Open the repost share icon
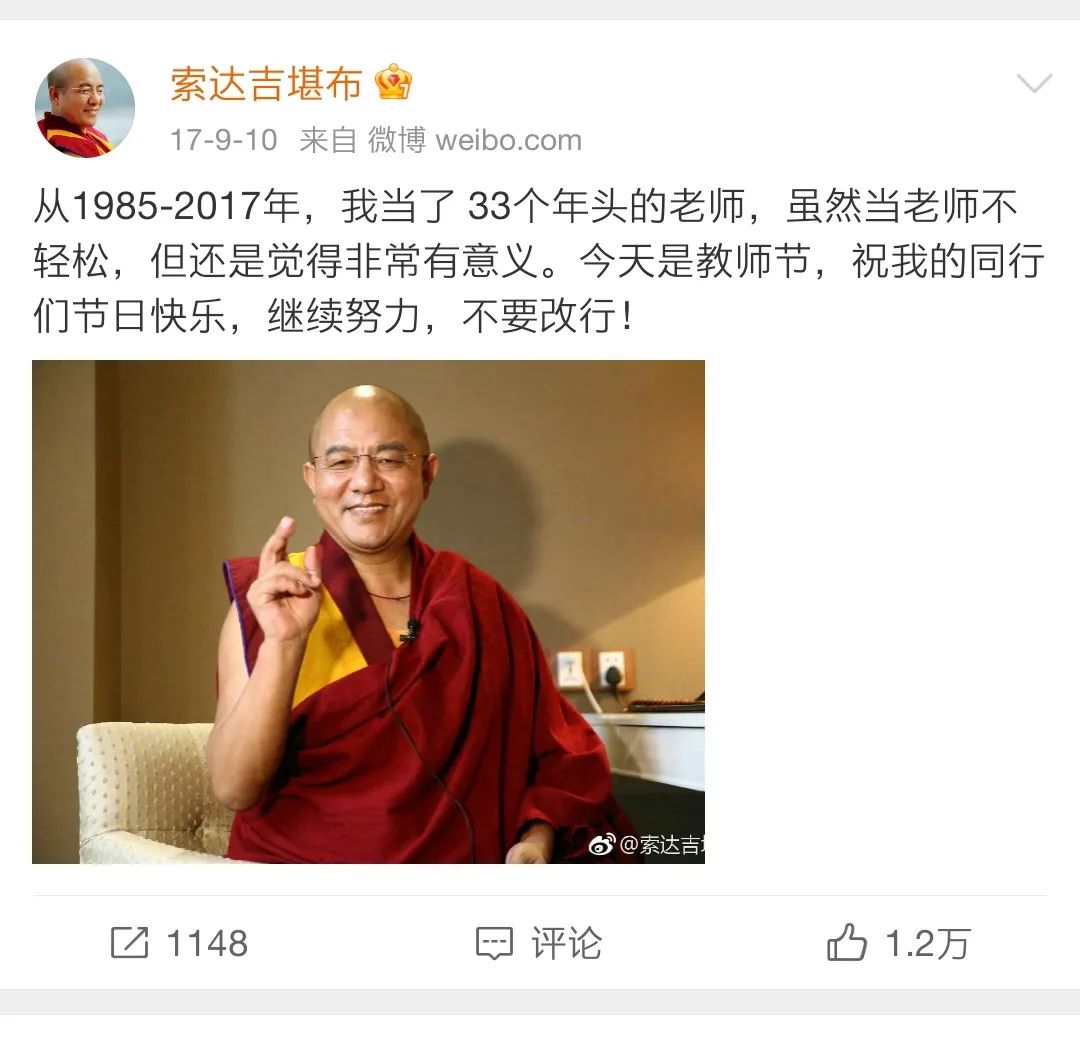This screenshot has height=1046, width=1080. click(x=129, y=943)
